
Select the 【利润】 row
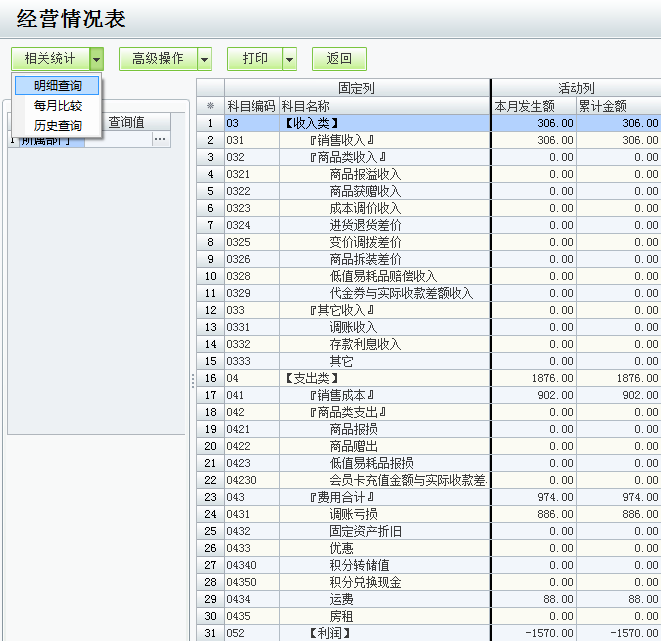point(429,633)
